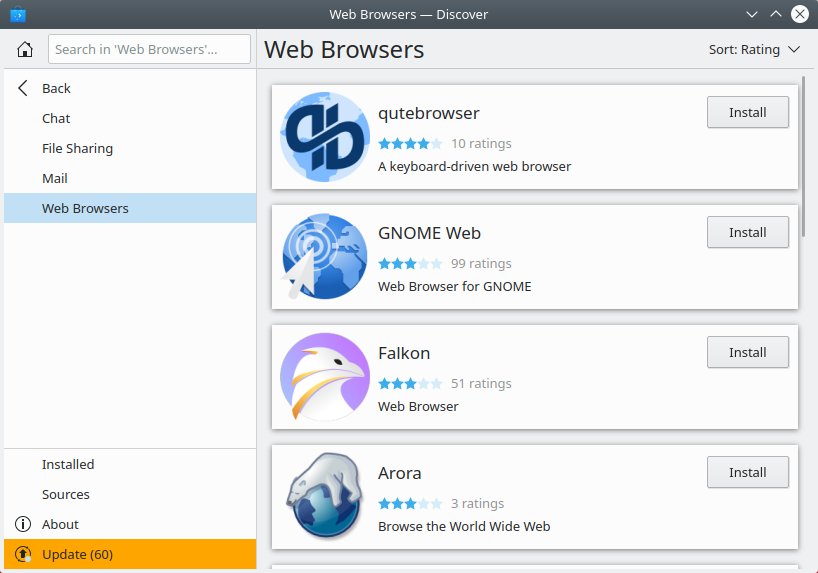Open the About entry
The image size is (818, 573).
tap(130, 524)
